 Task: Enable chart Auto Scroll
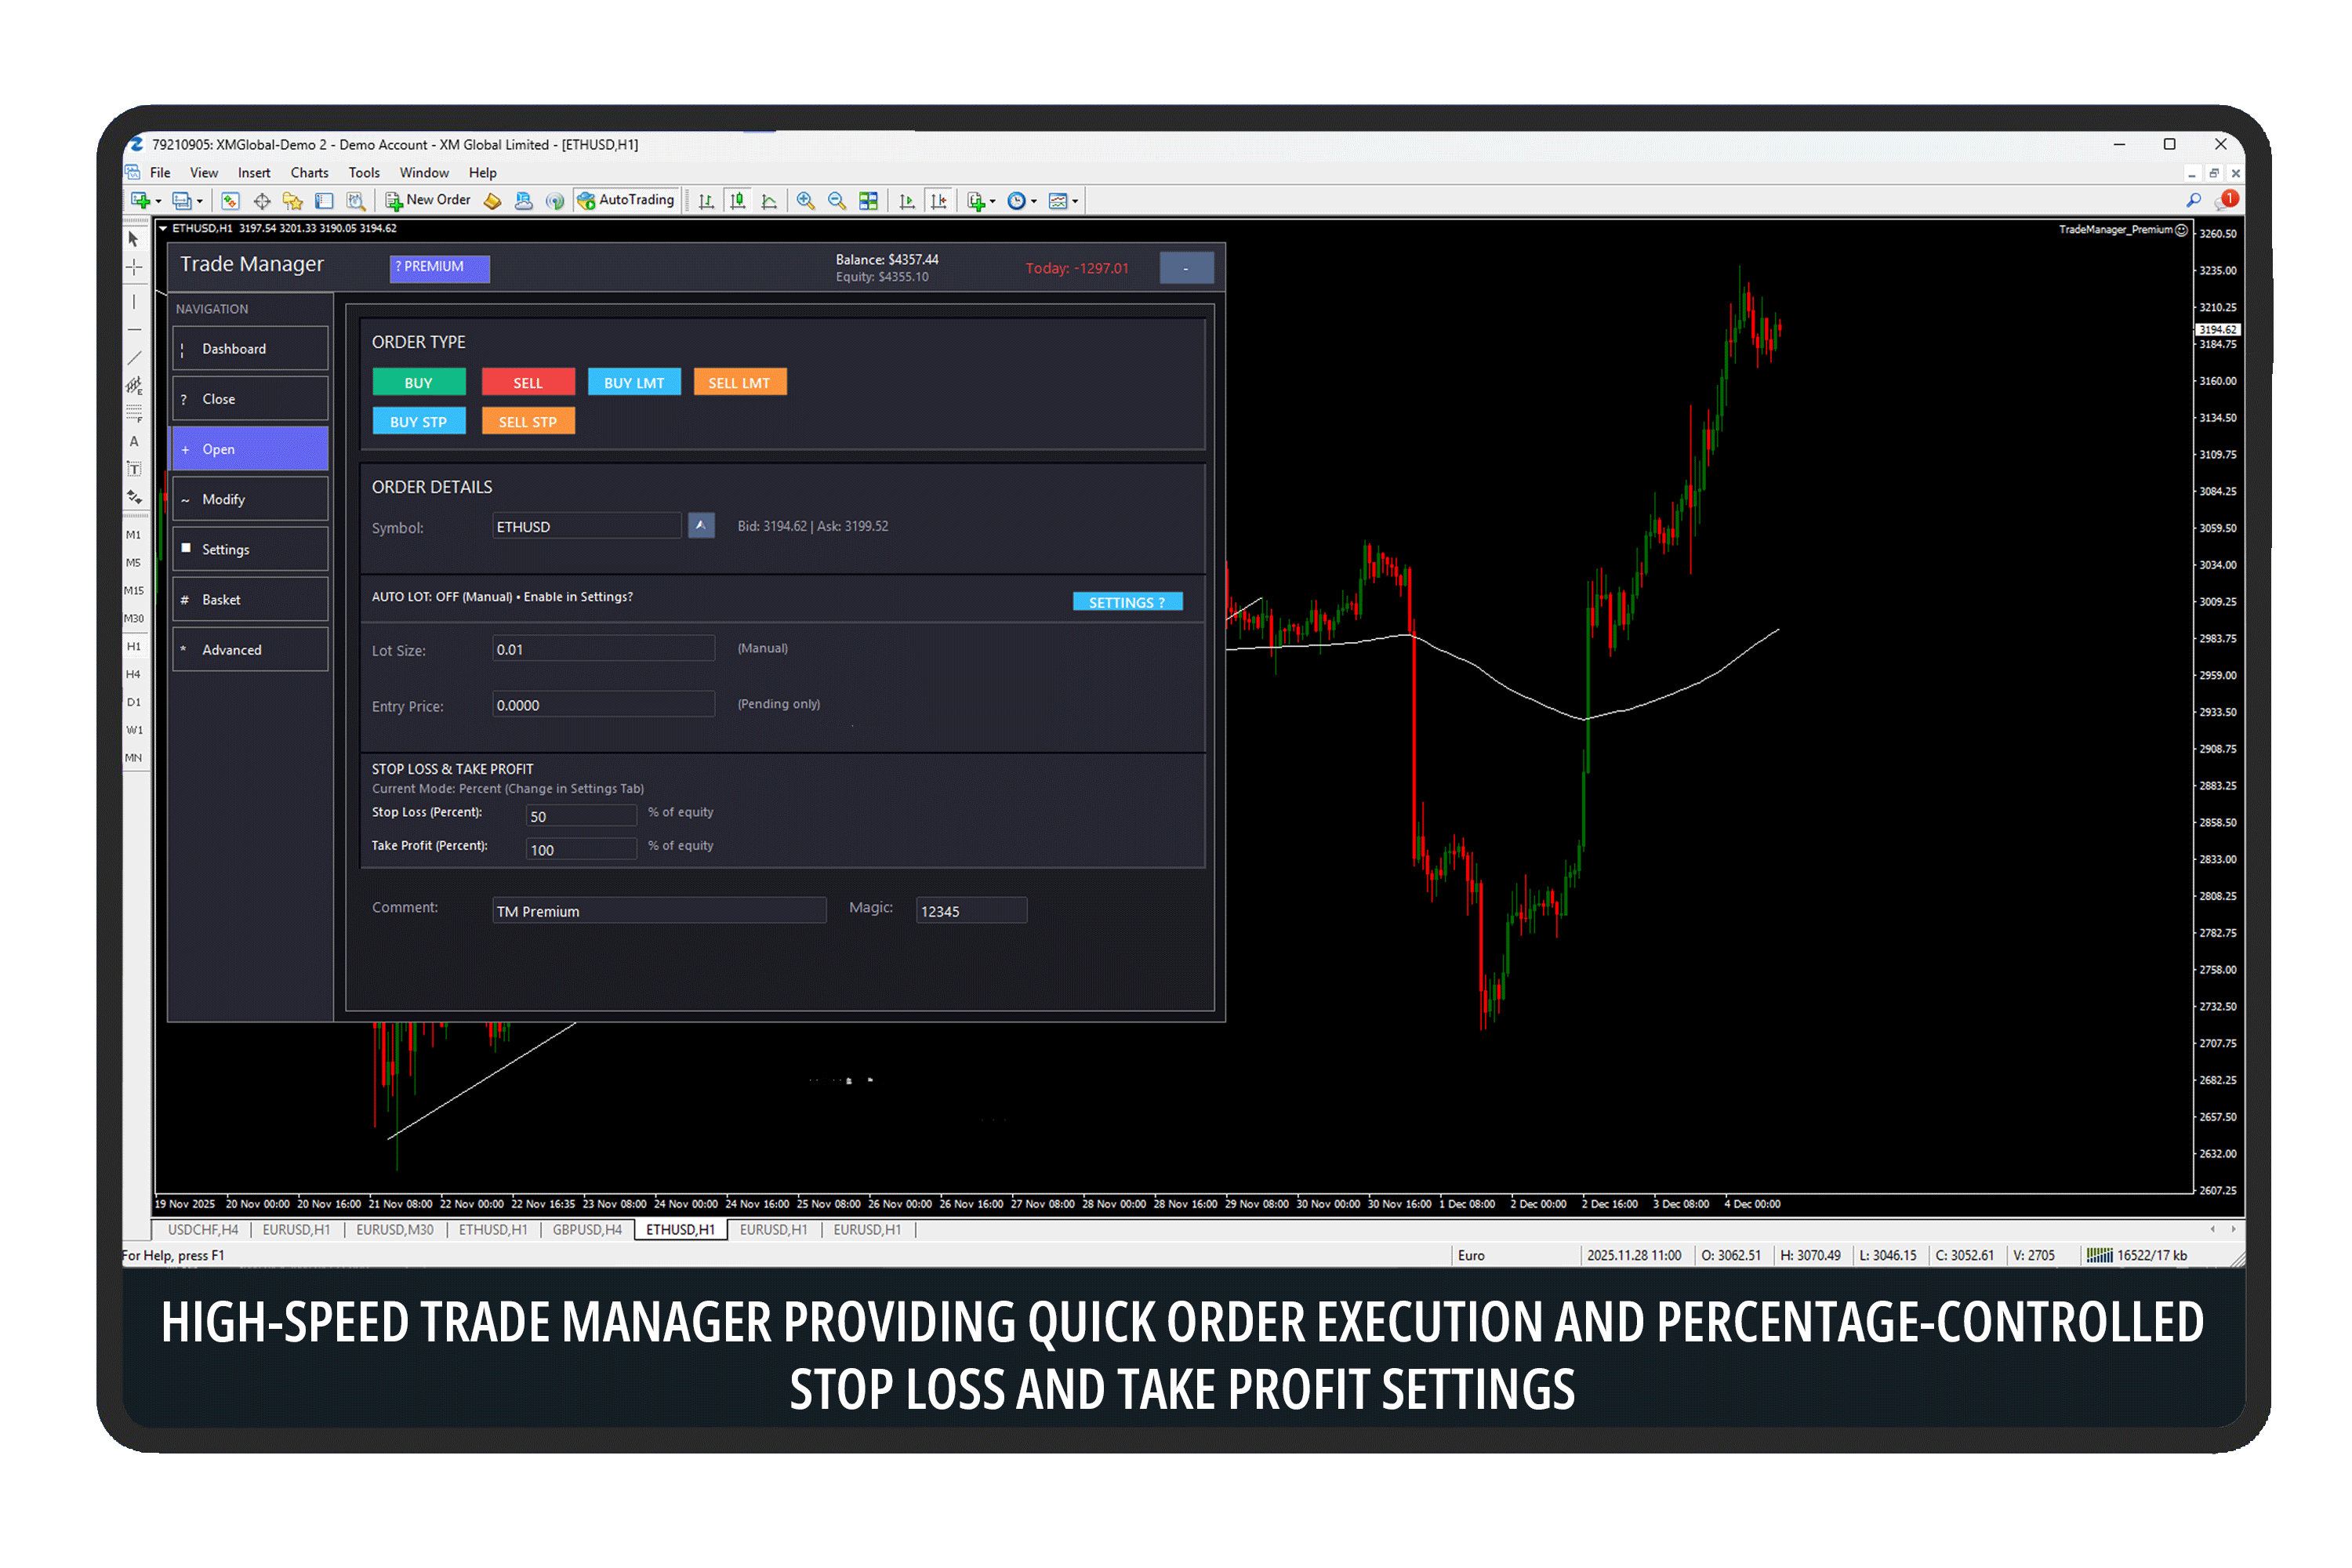pos(908,200)
